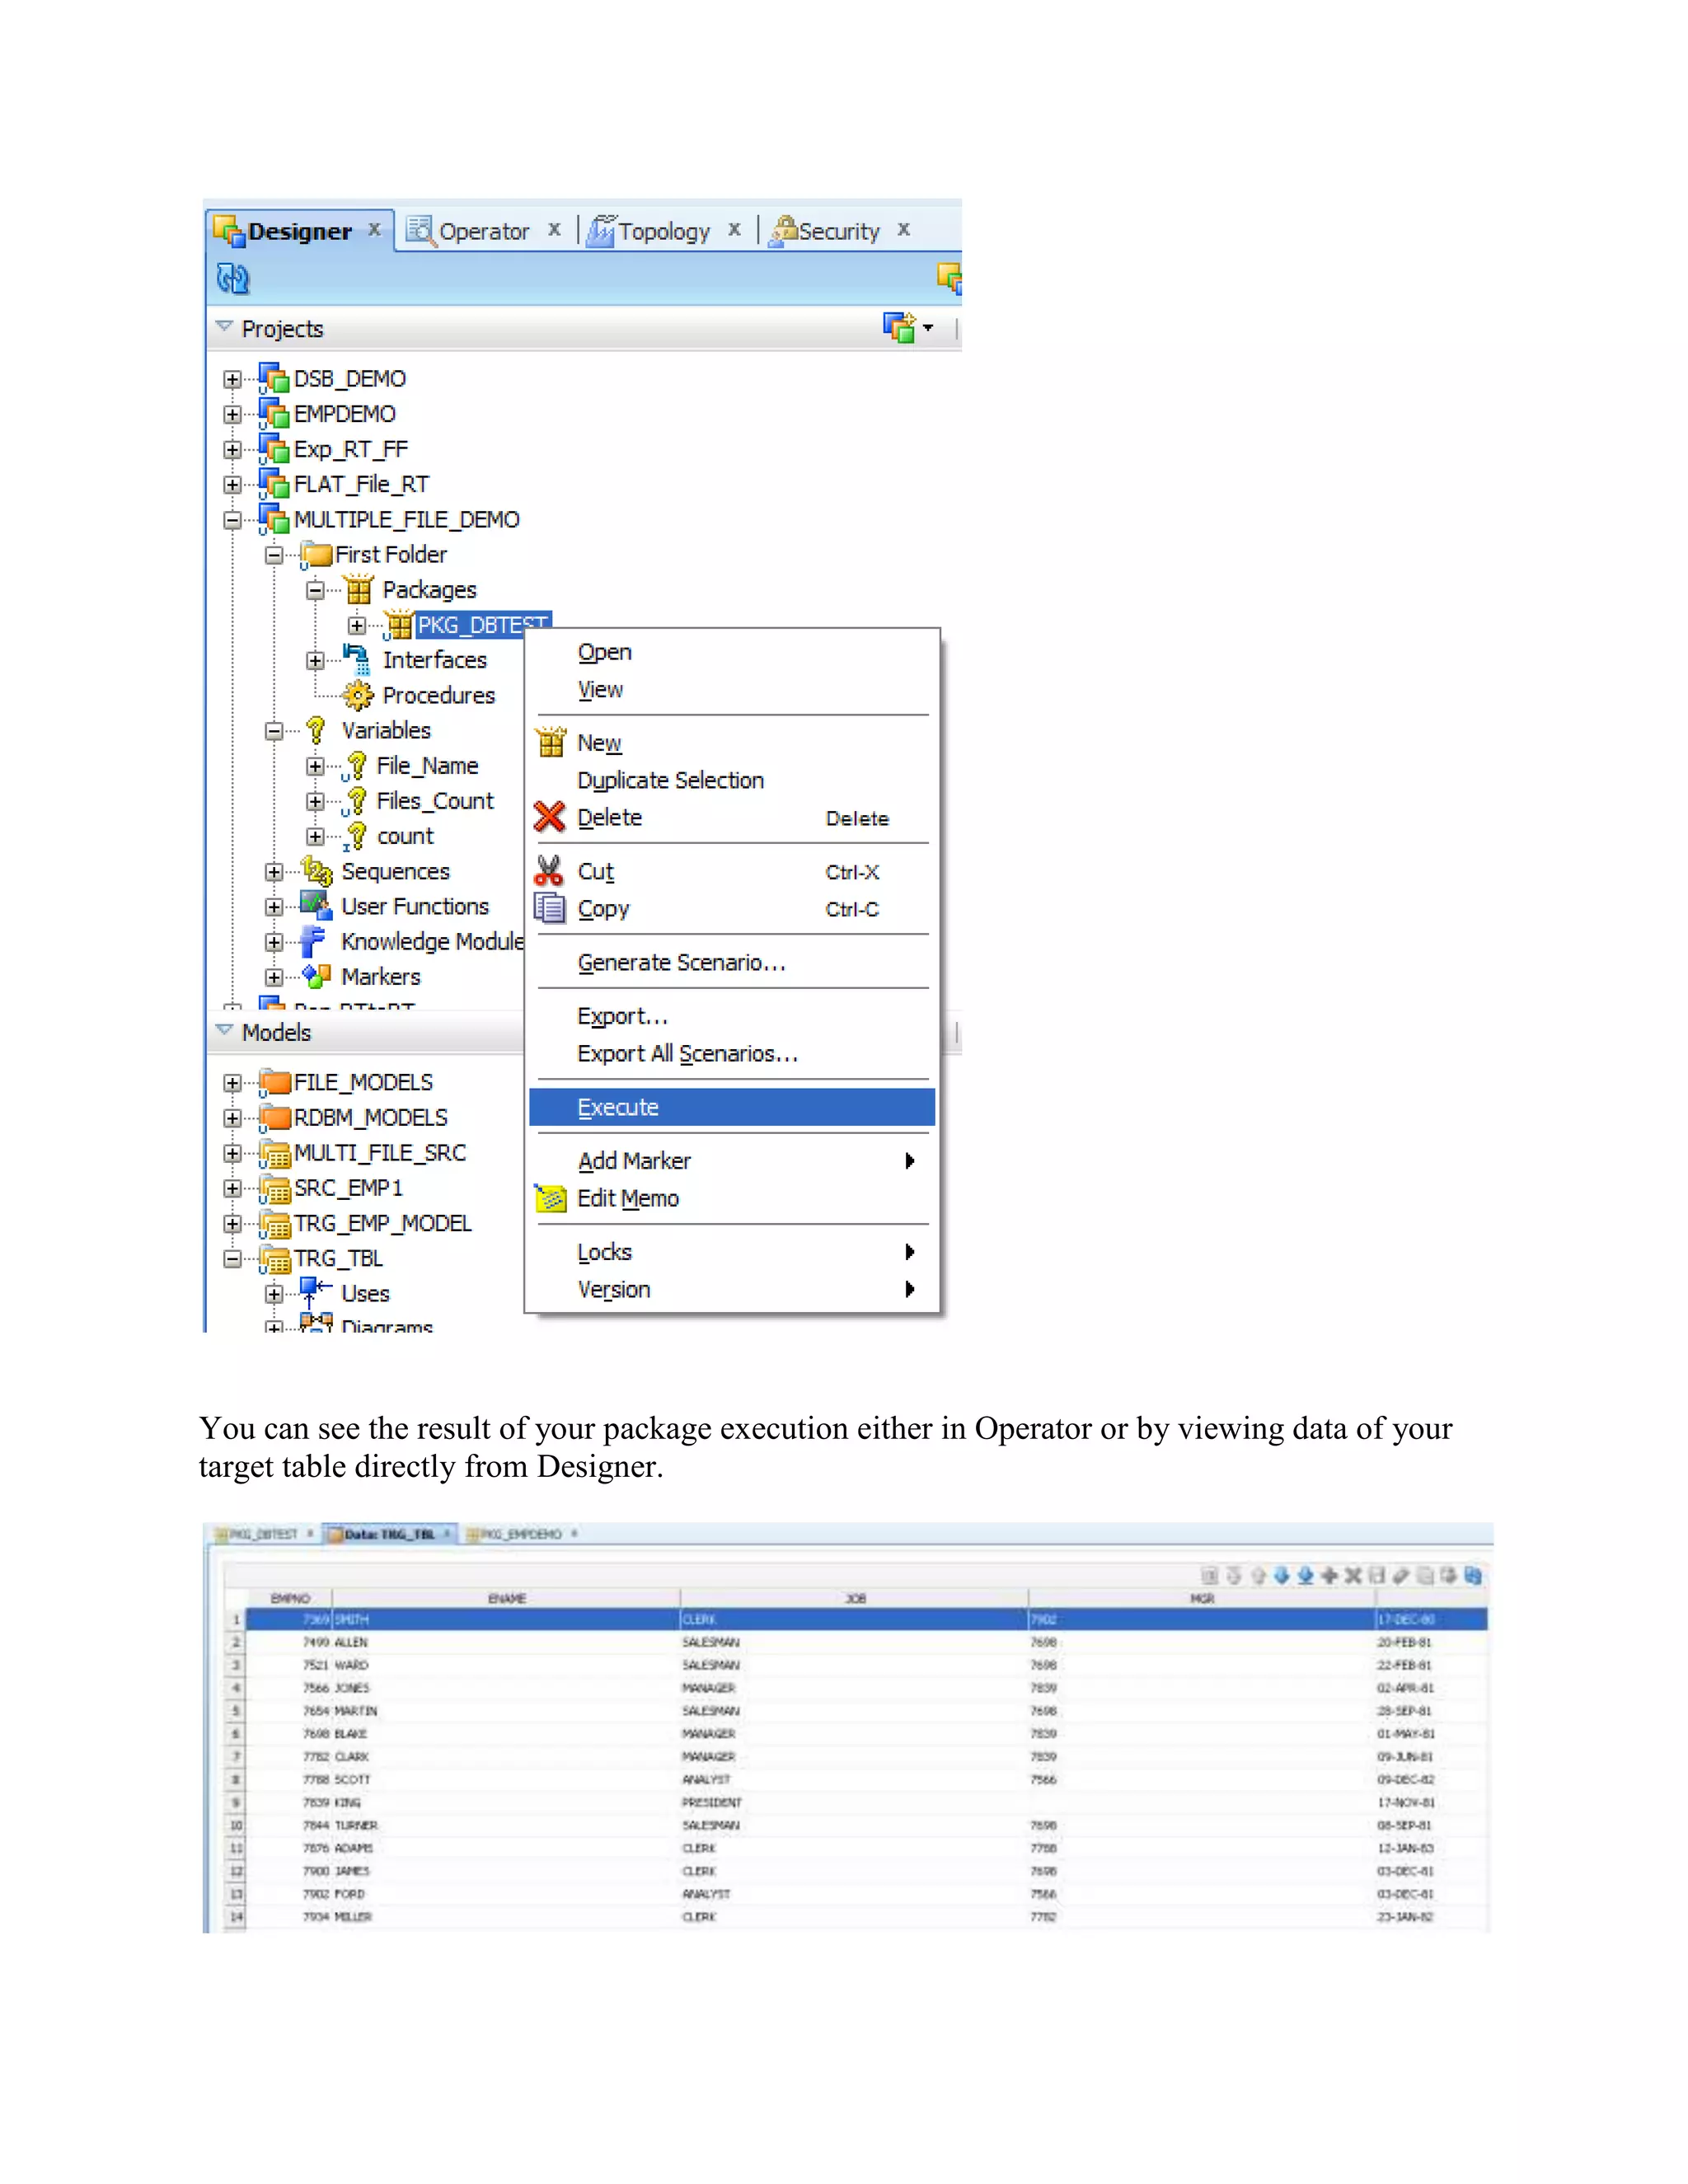
Task: Close the Designer tab
Action: click(x=374, y=229)
